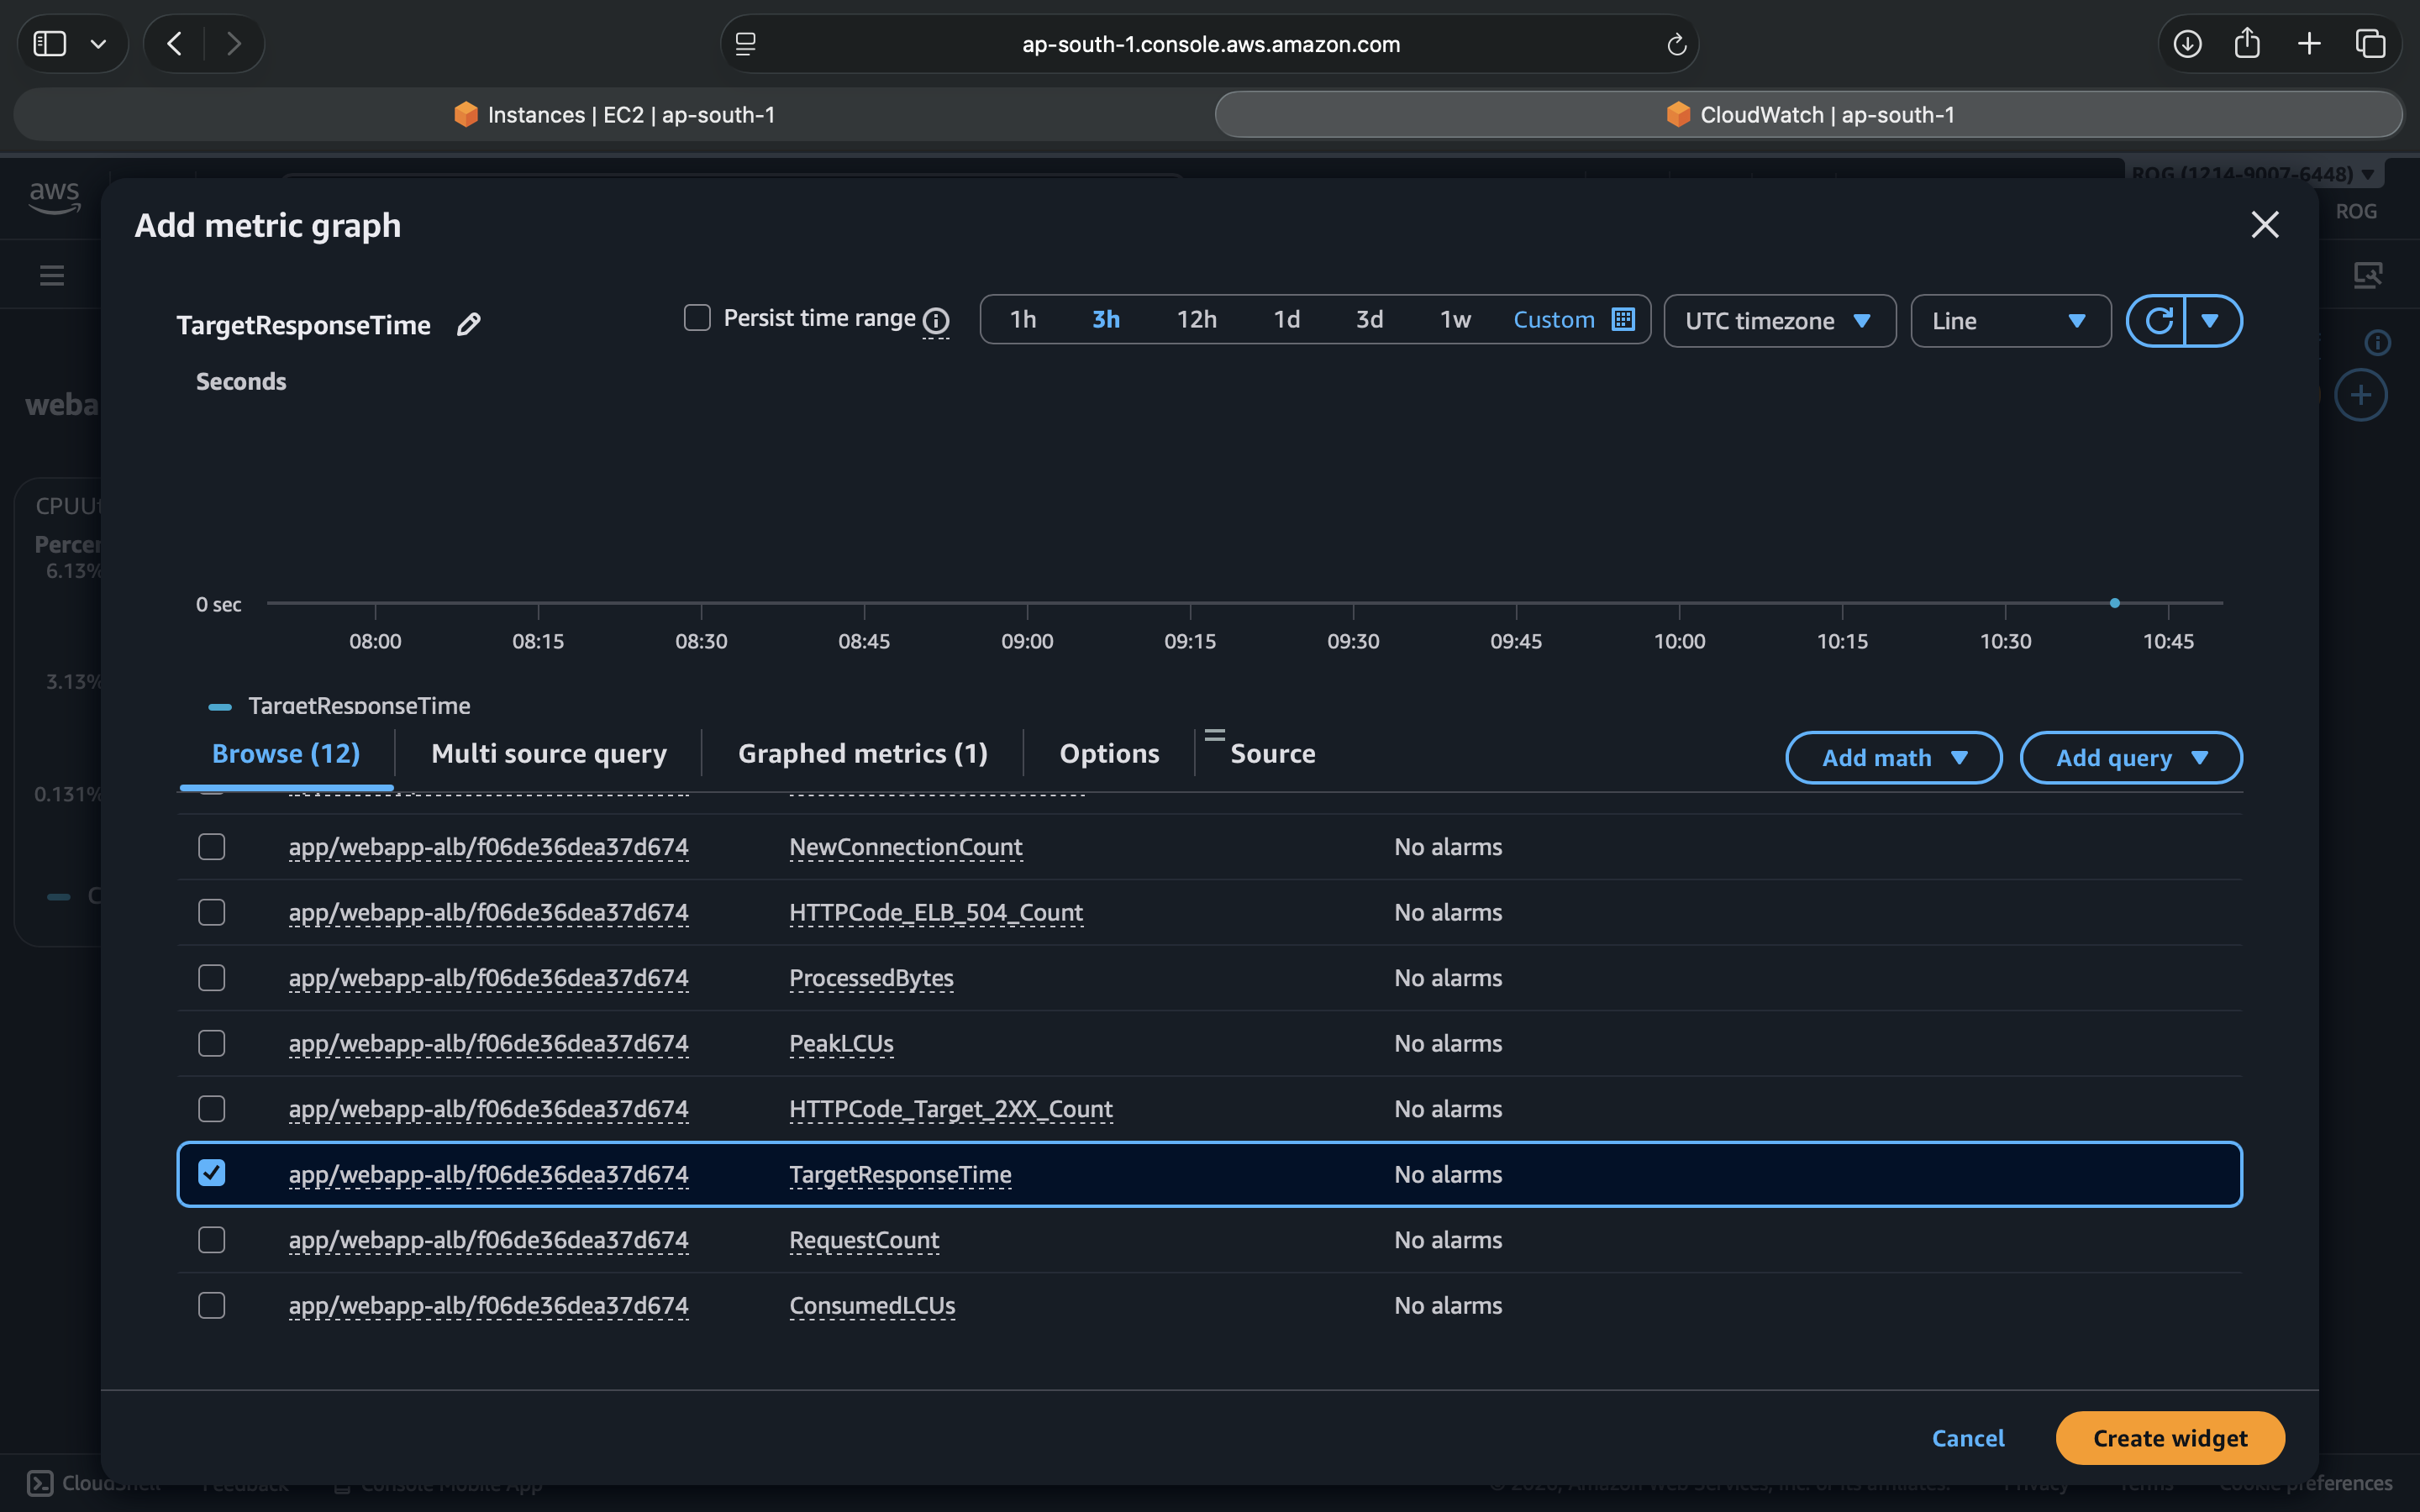
Task: Open a new tab with the plus icon
Action: pos(2309,43)
